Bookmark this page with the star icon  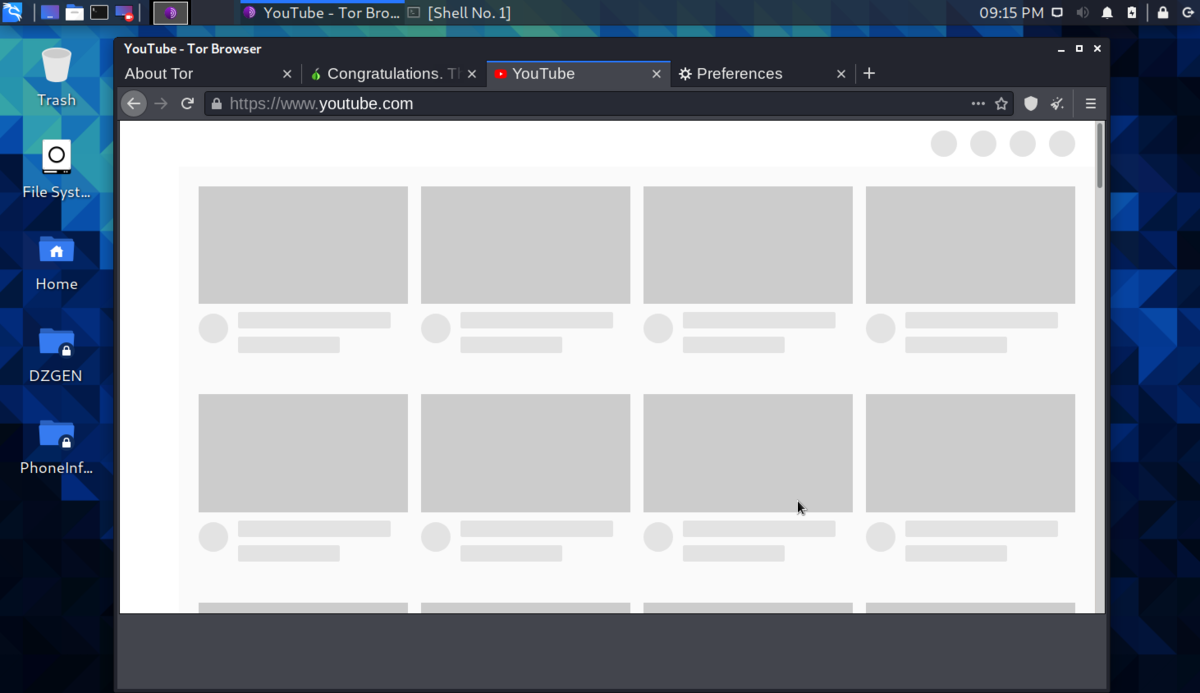point(1001,104)
